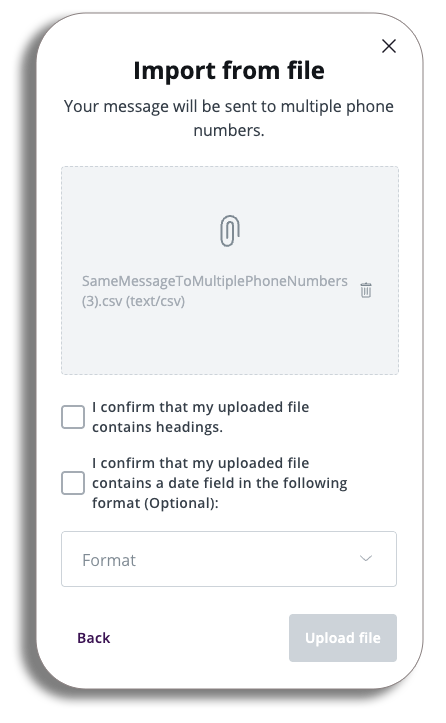Click the 'sent to multiple phone numbers' description
The width and height of the screenshot is (446, 723).
click(x=229, y=118)
